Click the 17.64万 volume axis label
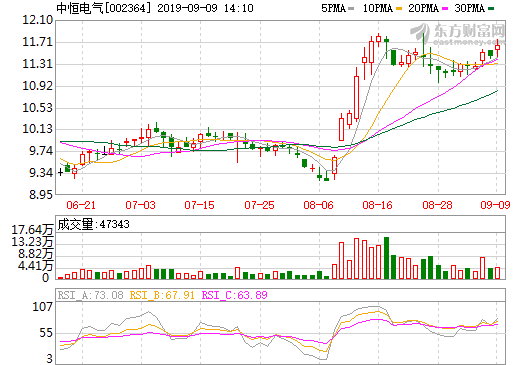The height and width of the screenshot is (365, 520). 32,230
